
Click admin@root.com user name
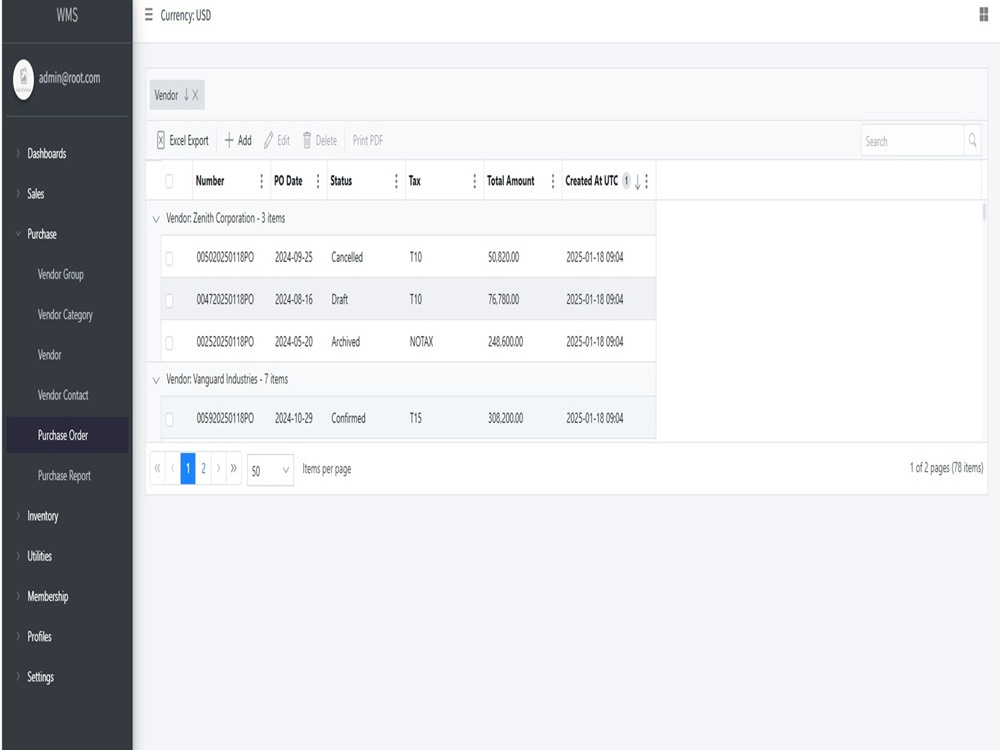point(70,78)
